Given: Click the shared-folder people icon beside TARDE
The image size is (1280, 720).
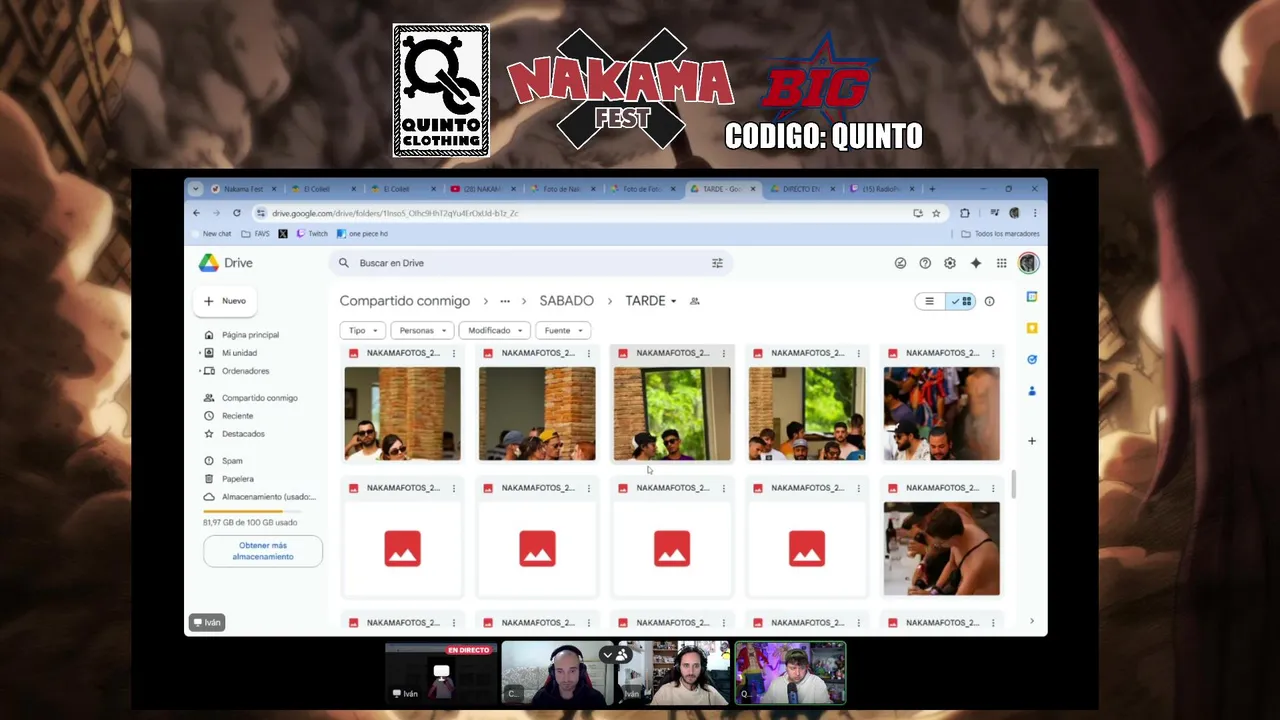Looking at the screenshot, I should (x=695, y=301).
